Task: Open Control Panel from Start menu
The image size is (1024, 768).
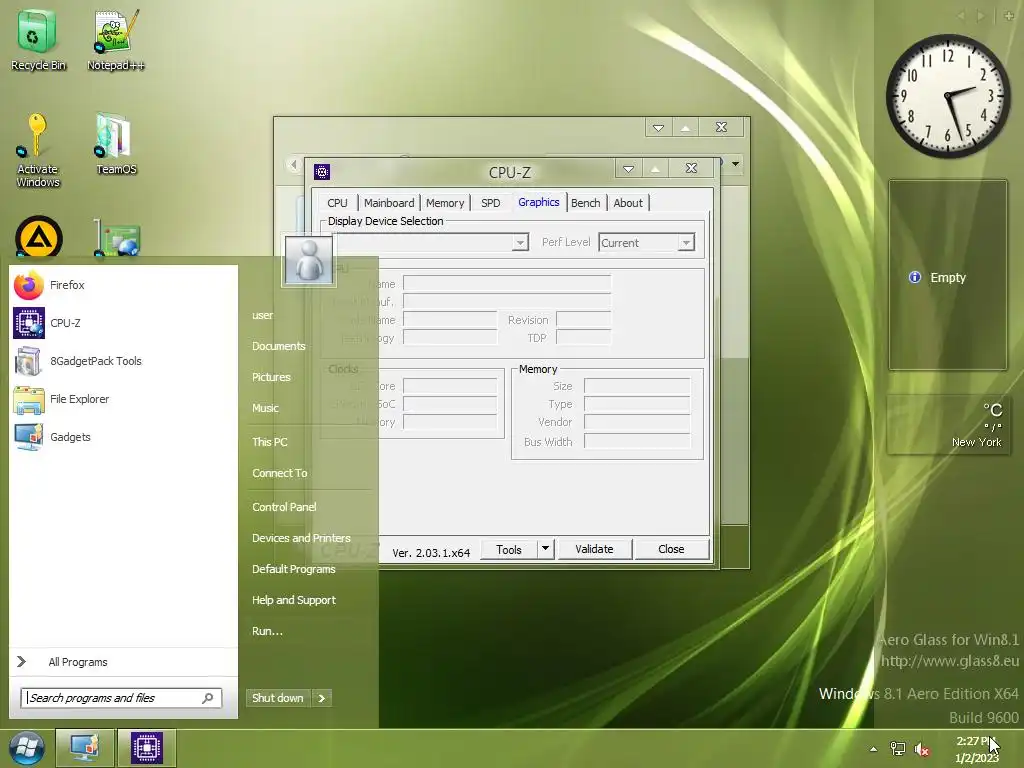Action: click(x=284, y=507)
